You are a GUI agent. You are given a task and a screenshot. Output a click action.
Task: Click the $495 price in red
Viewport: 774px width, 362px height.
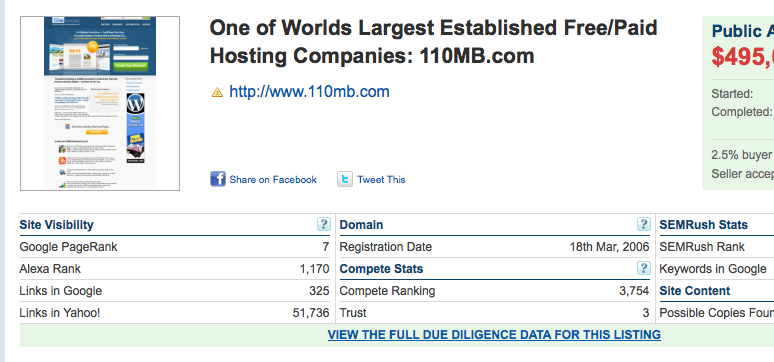742,57
